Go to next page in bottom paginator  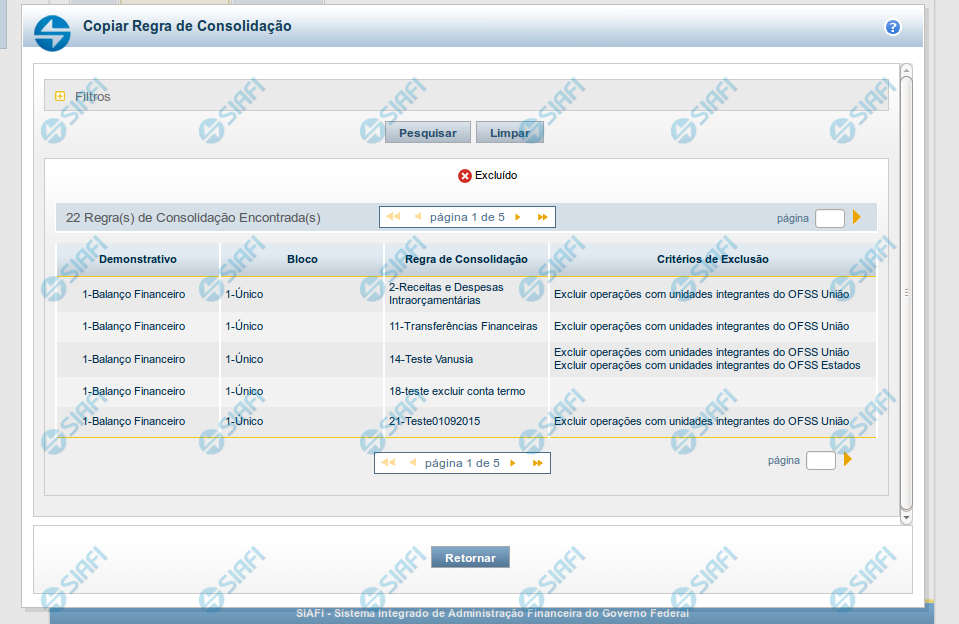click(513, 463)
